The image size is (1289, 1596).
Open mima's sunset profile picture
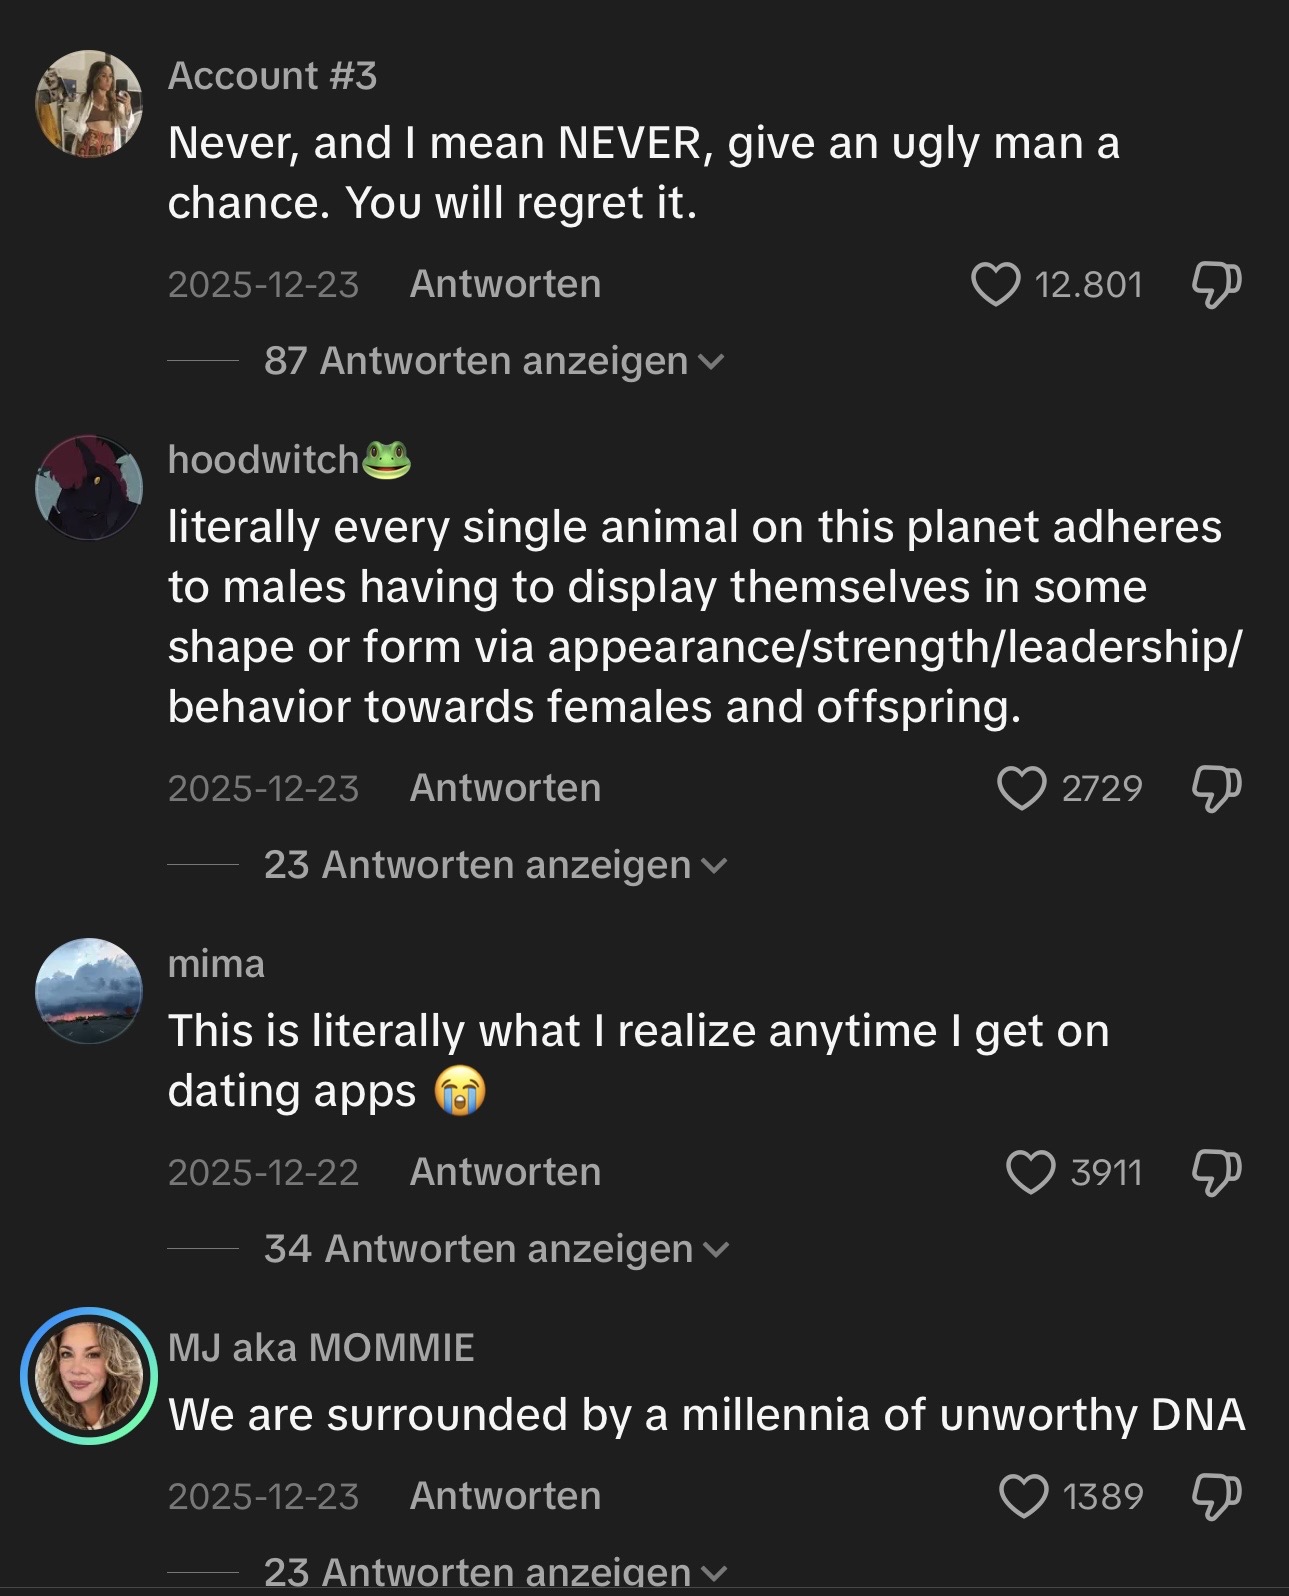pos(89,991)
